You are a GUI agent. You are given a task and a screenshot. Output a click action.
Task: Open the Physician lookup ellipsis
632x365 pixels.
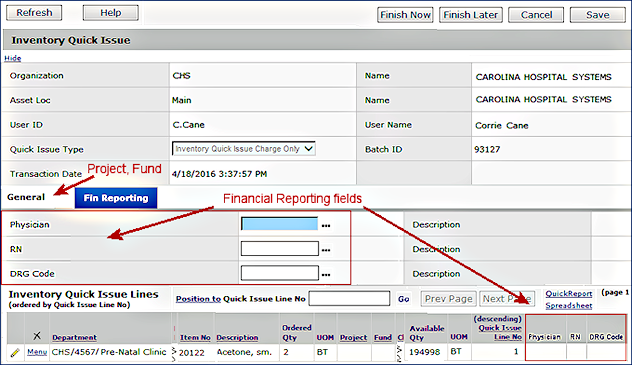coord(326,226)
